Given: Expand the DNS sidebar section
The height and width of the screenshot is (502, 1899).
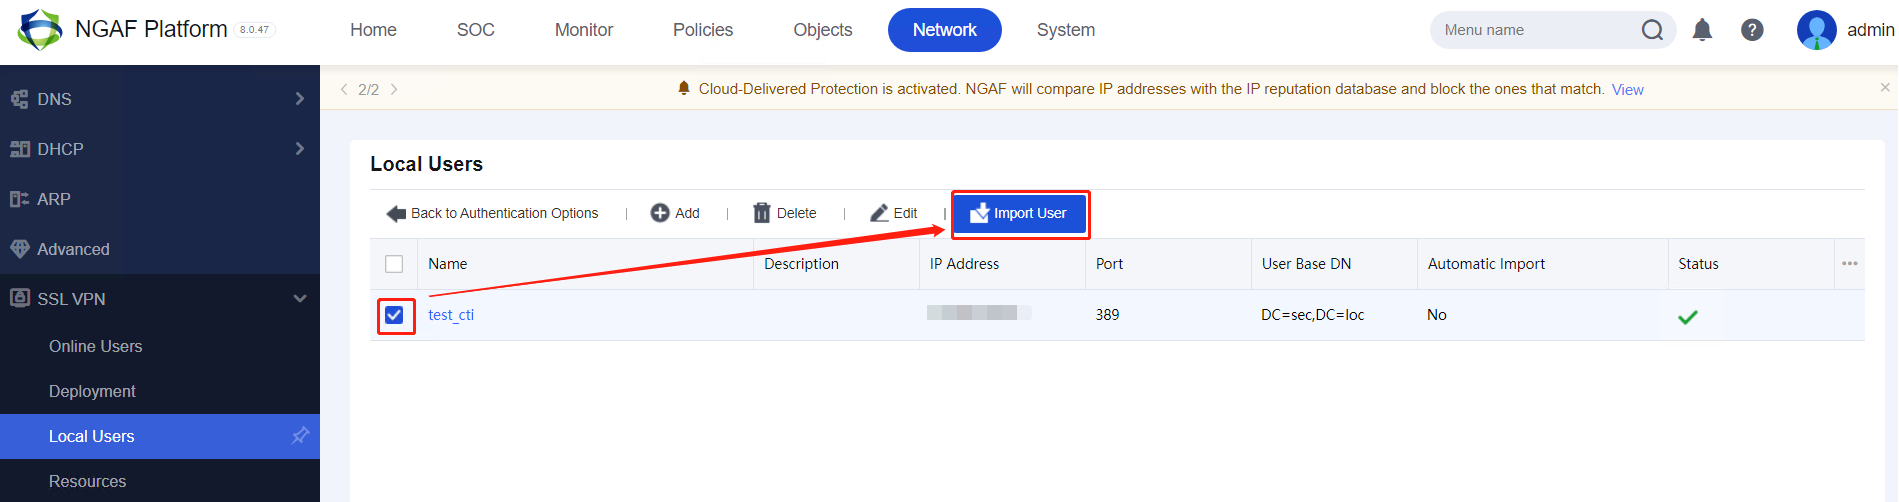Looking at the screenshot, I should pos(299,99).
